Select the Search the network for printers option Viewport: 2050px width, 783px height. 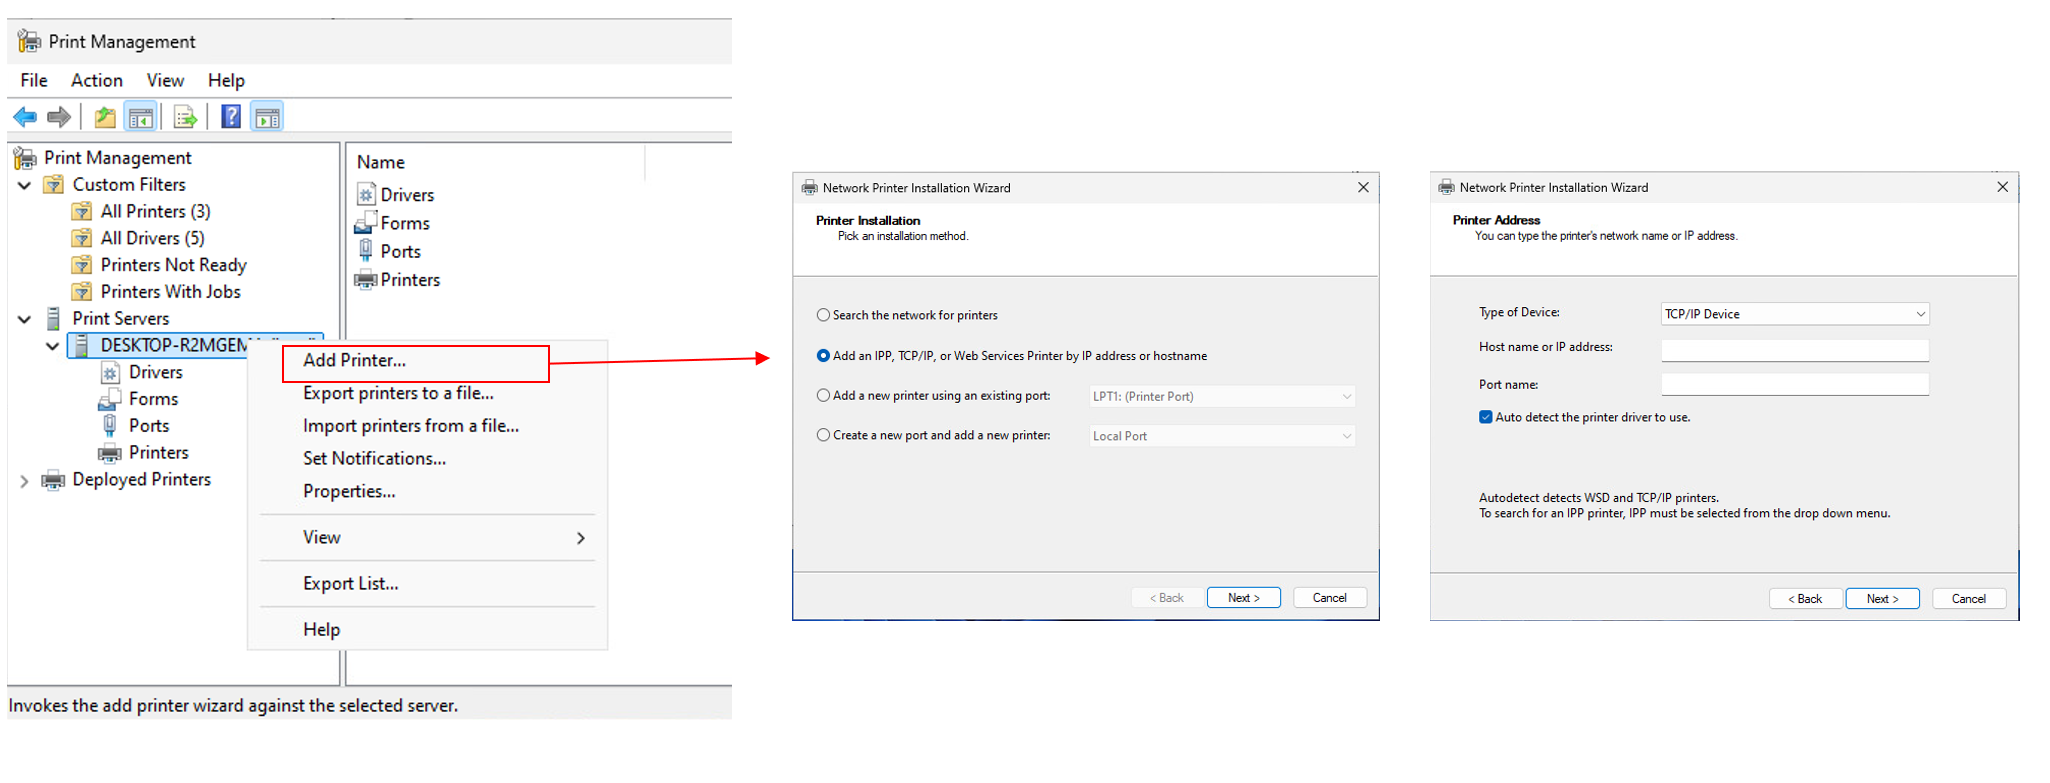coord(823,315)
